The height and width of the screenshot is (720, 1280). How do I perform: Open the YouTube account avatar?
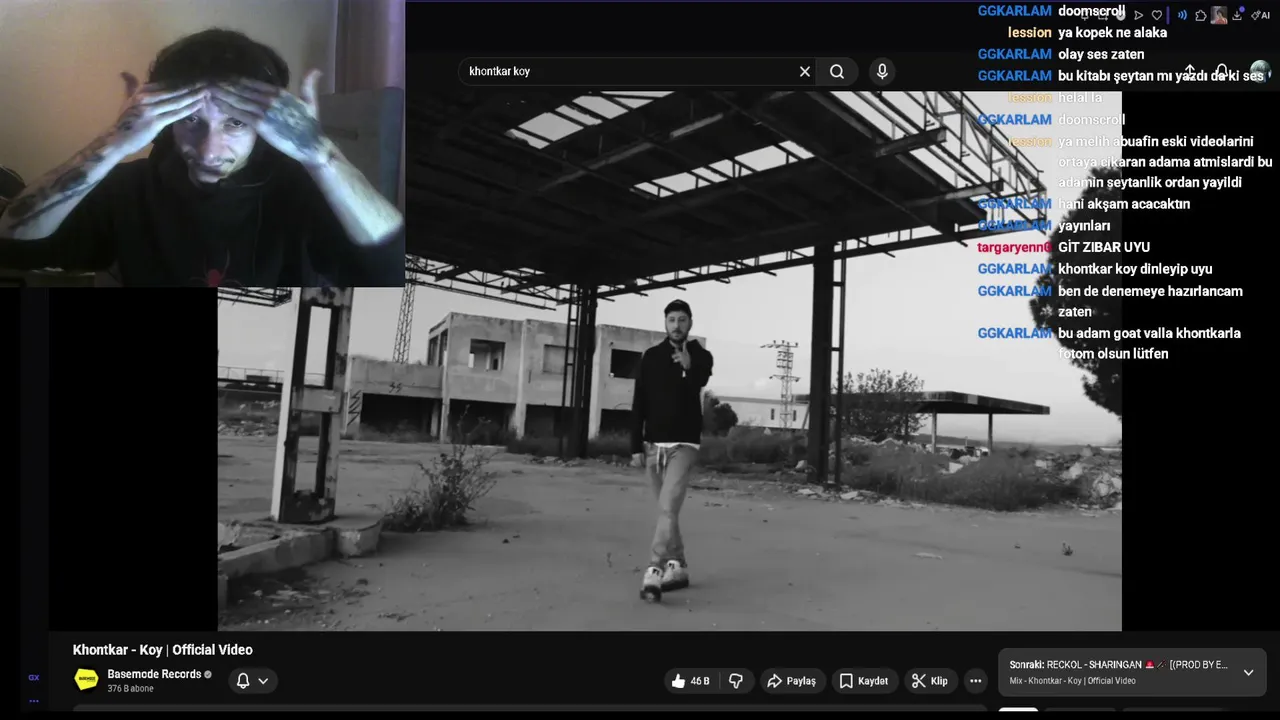(x=1260, y=72)
